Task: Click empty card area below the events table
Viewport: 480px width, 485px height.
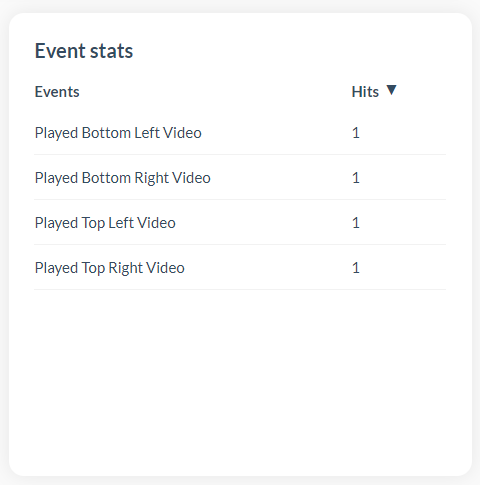Action: click(x=240, y=380)
